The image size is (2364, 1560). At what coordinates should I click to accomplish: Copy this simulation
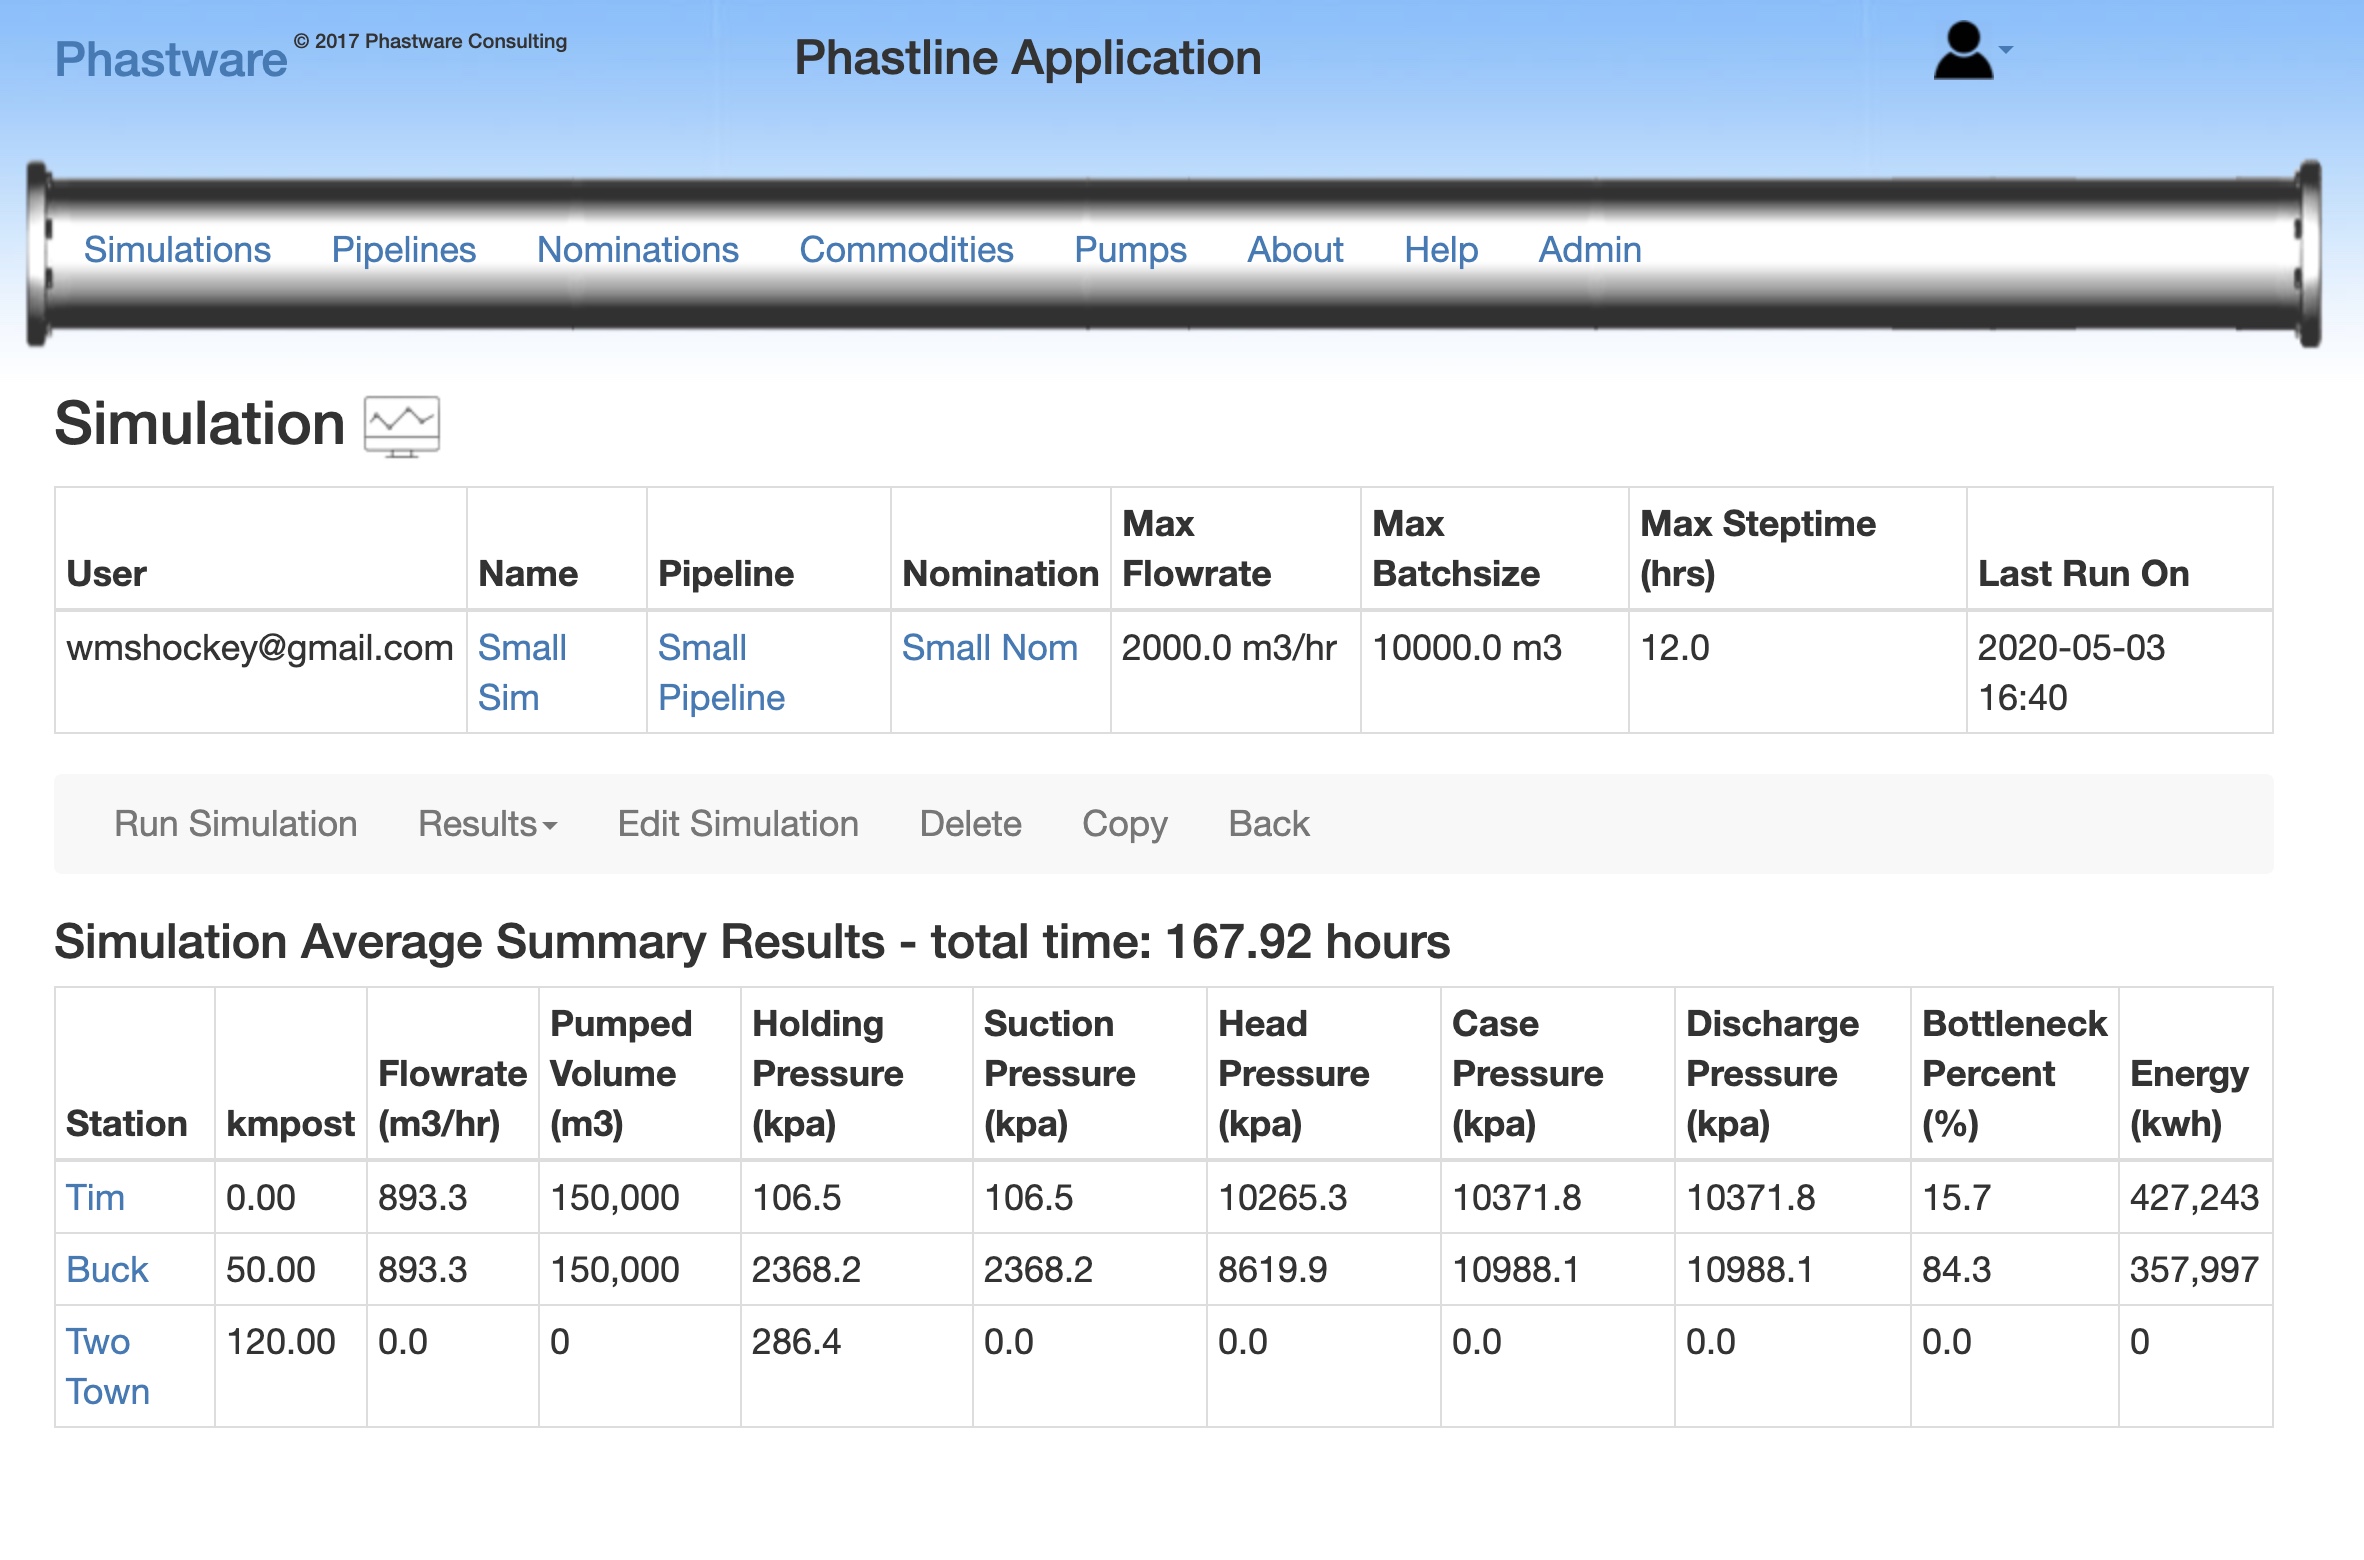pyautogui.click(x=1123, y=823)
